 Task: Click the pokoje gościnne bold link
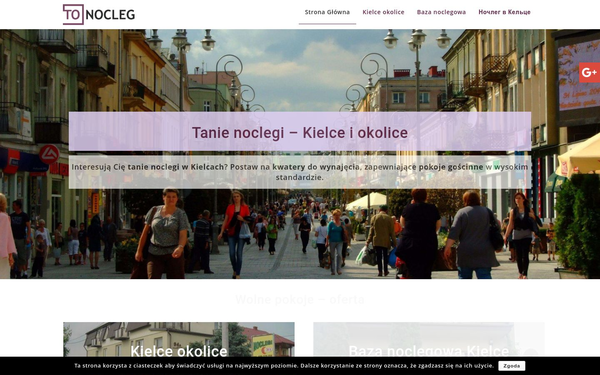tap(451, 167)
